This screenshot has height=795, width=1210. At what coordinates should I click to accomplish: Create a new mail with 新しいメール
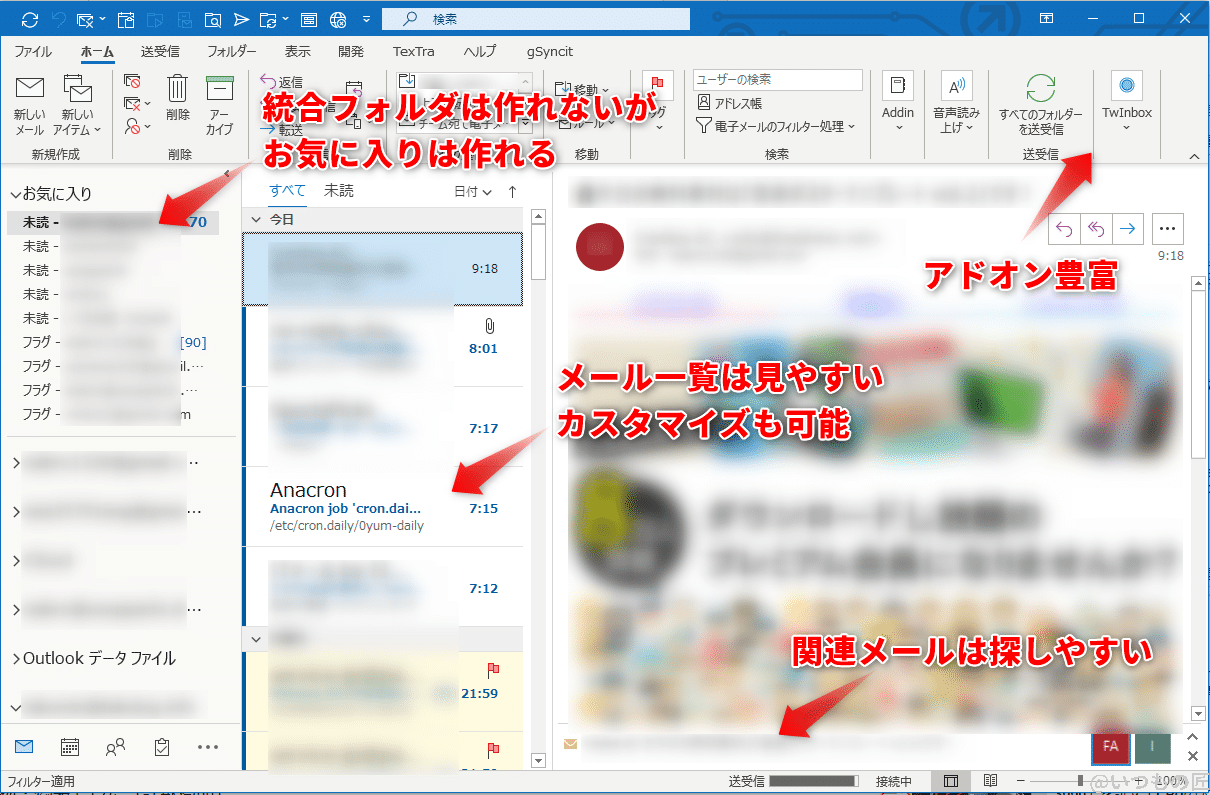(x=29, y=105)
